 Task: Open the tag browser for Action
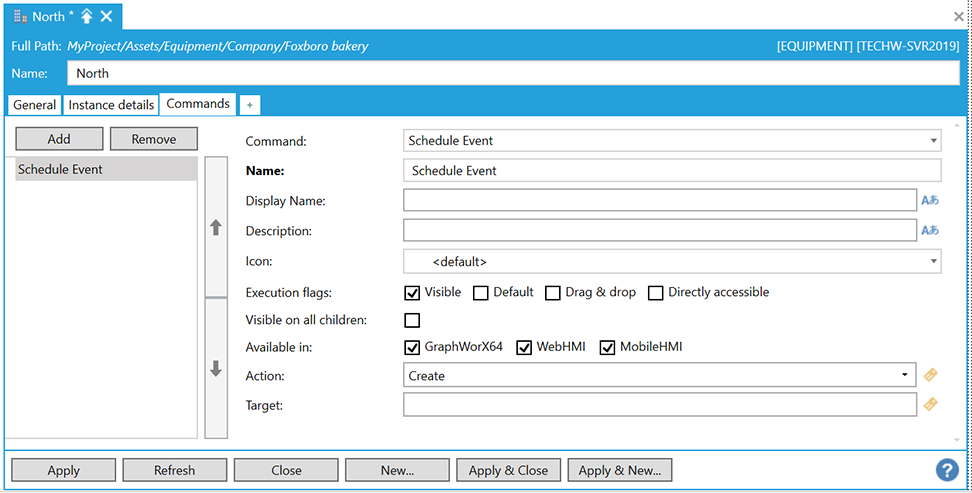(930, 375)
